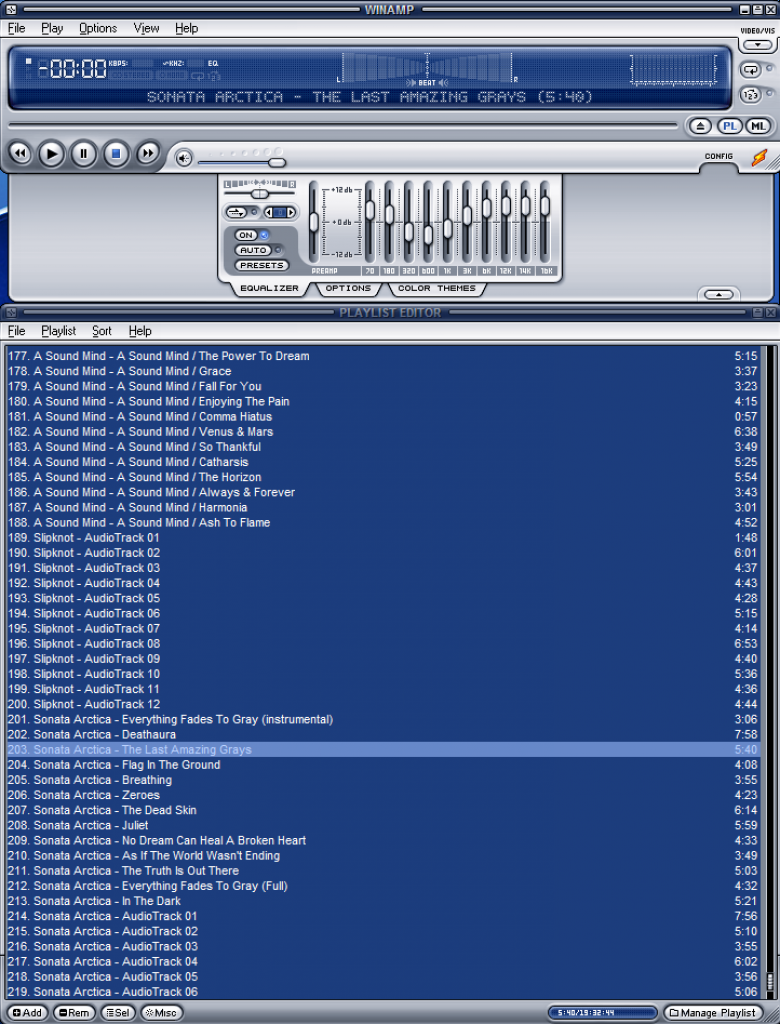Click the song seek bar
This screenshot has height=1024, width=780.
[343, 125]
